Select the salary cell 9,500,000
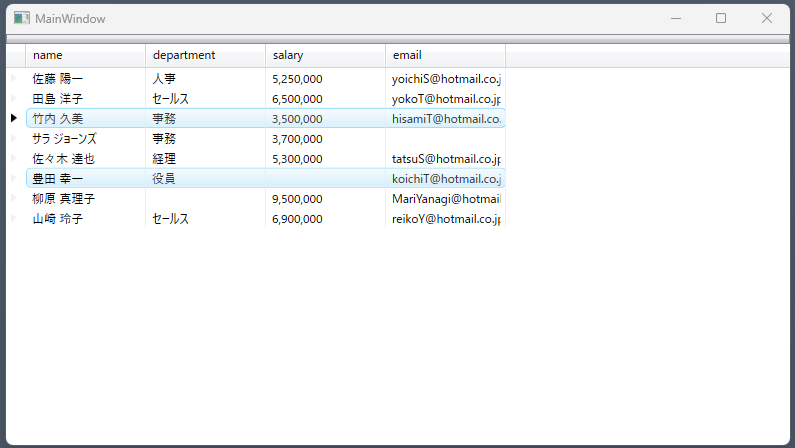The image size is (795, 448). tap(326, 198)
